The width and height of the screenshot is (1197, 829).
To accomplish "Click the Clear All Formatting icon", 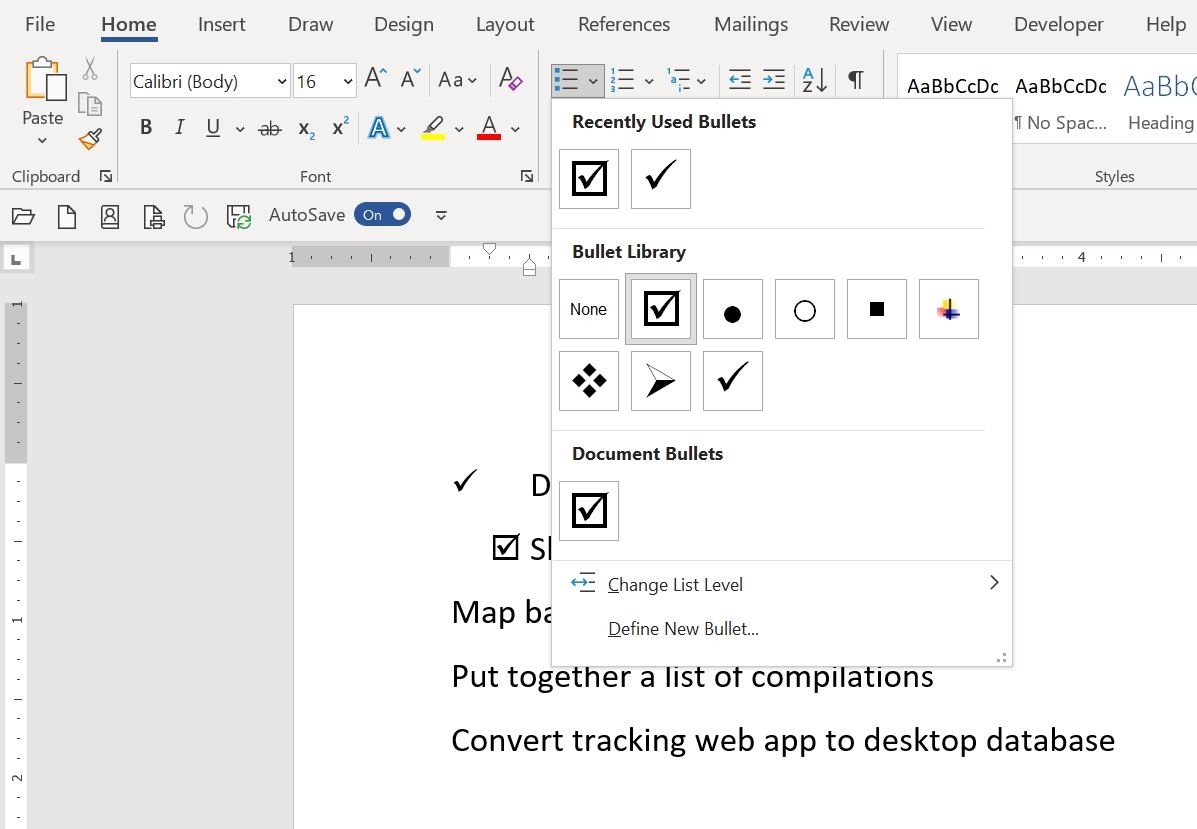I will [x=510, y=79].
